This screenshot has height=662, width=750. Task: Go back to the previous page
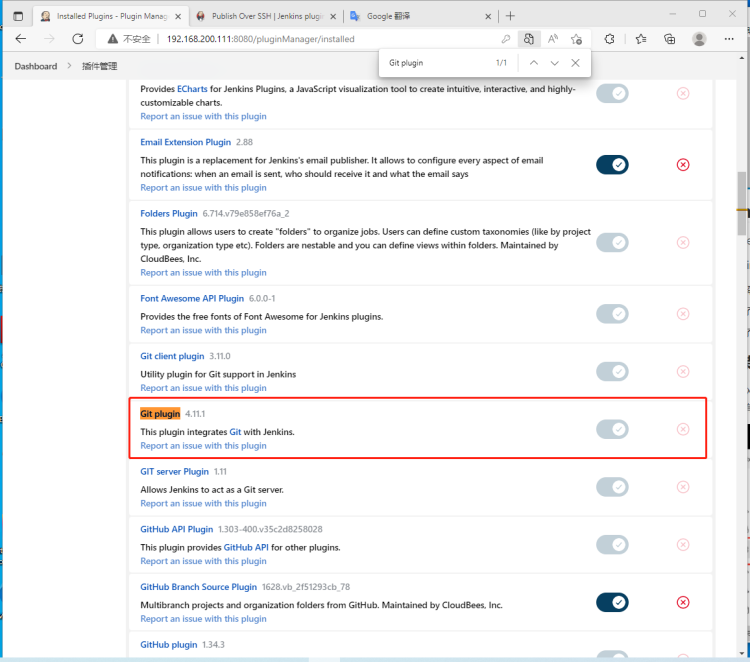coord(21,39)
